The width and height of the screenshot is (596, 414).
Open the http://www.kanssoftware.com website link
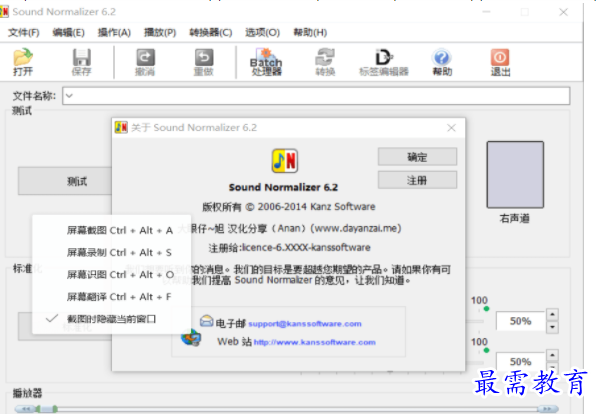pos(315,342)
